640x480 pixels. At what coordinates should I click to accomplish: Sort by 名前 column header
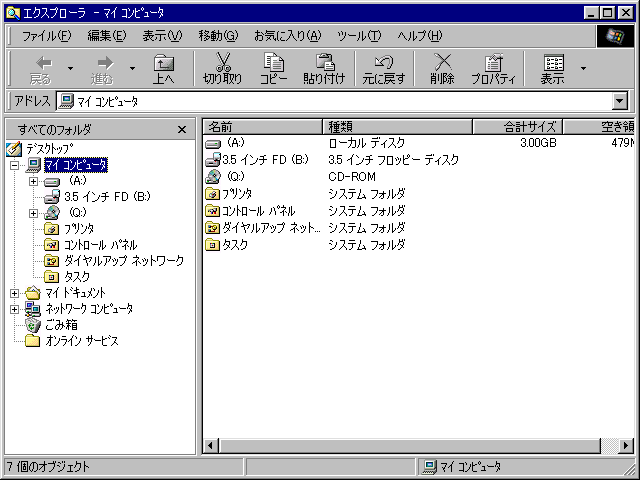point(263,127)
